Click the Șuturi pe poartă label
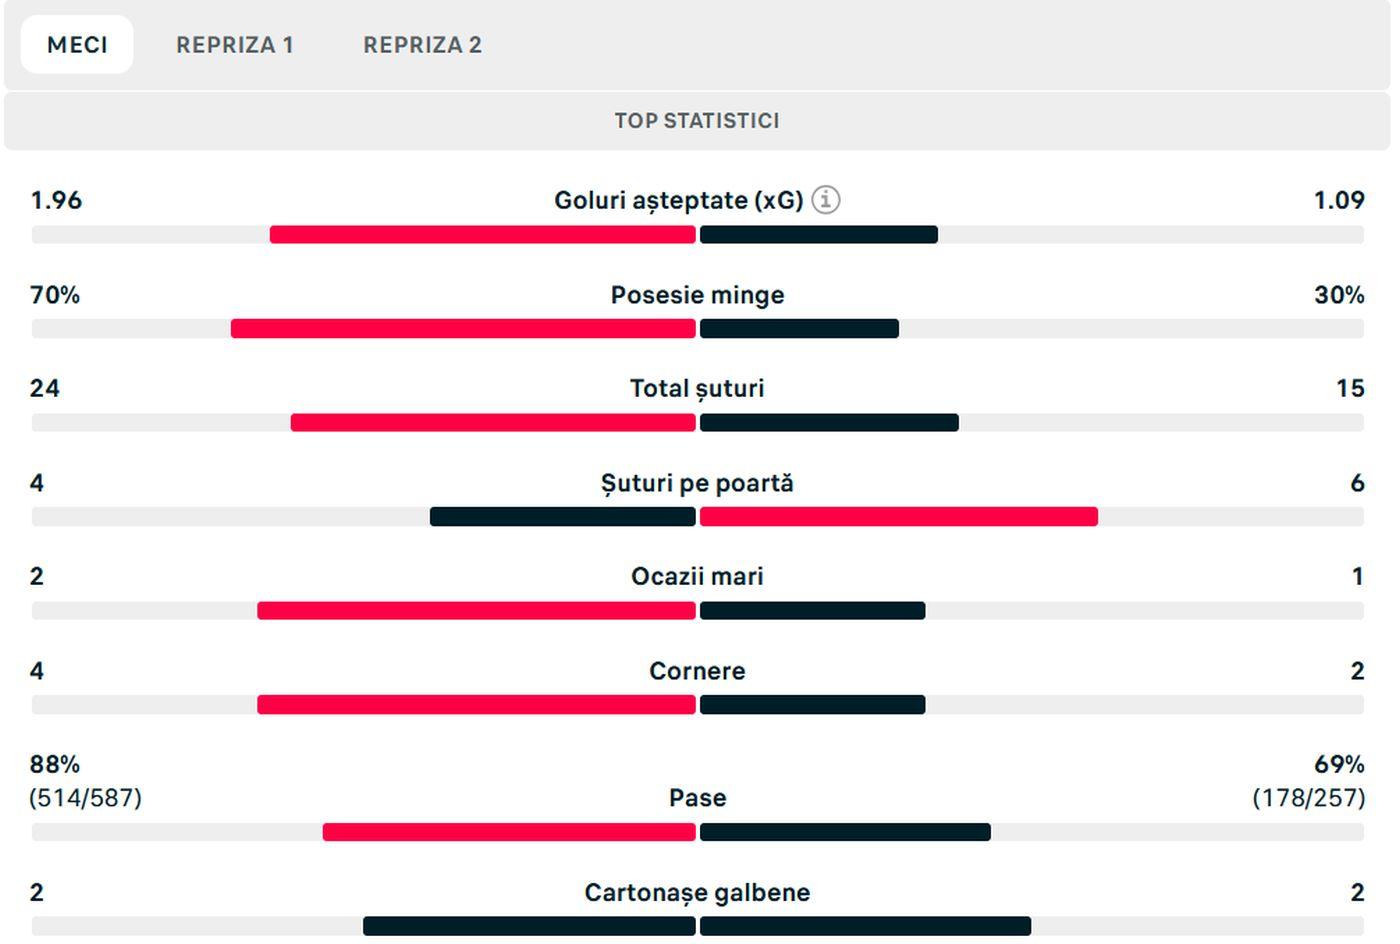The width and height of the screenshot is (1400, 944). coord(697,483)
